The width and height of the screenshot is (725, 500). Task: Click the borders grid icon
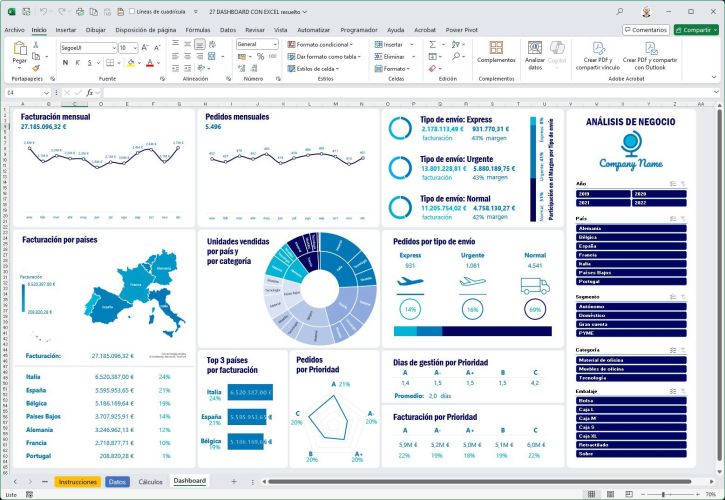point(110,62)
